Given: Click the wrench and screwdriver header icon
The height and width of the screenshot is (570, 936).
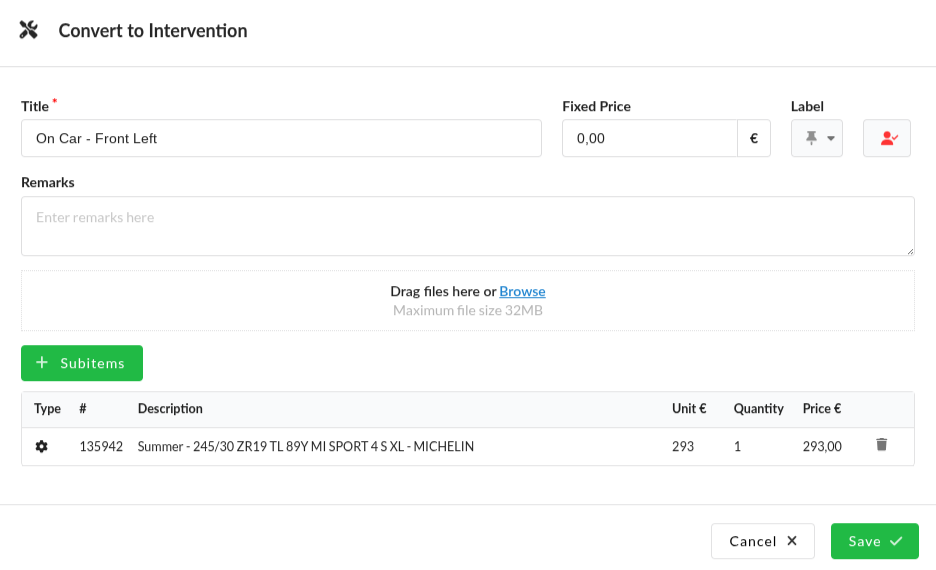Looking at the screenshot, I should pos(29,30).
